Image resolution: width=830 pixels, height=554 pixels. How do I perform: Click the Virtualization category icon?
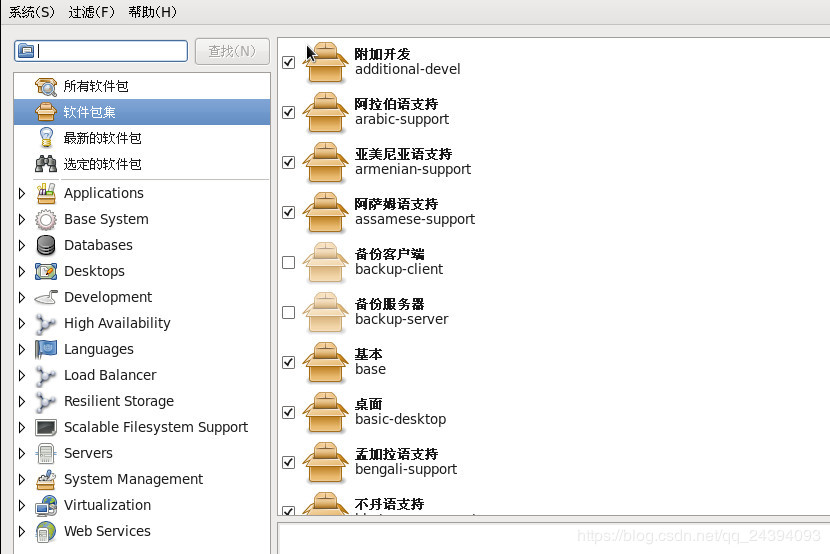tap(46, 505)
